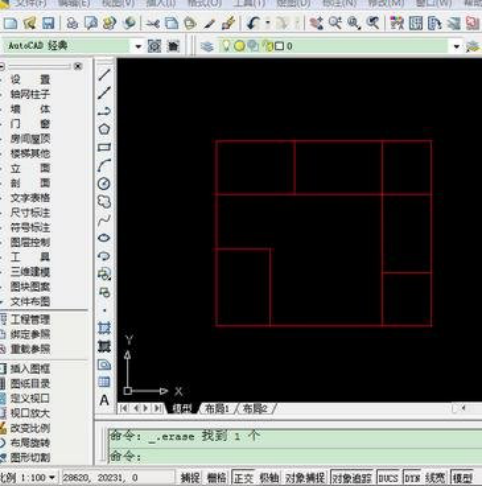Select the Multiline text A tool
The width and height of the screenshot is (483, 487).
(104, 400)
